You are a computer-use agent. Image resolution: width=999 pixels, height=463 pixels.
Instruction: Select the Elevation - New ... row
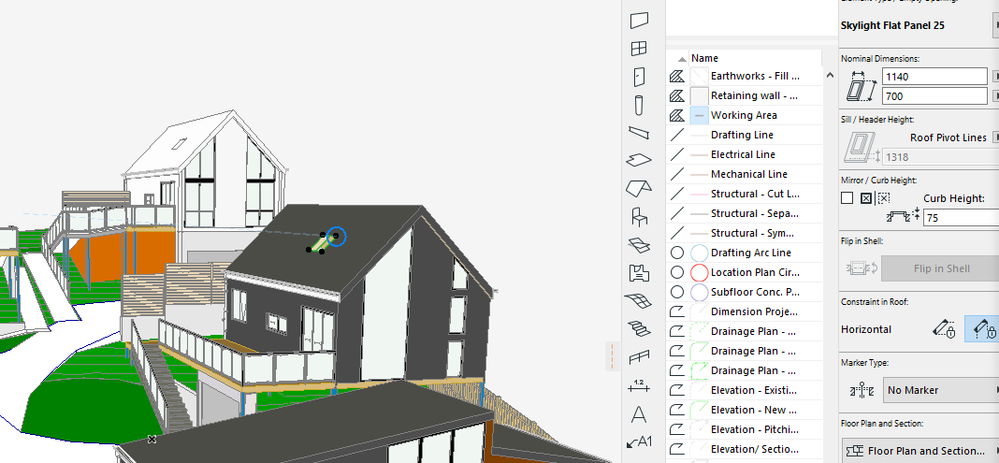[744, 410]
